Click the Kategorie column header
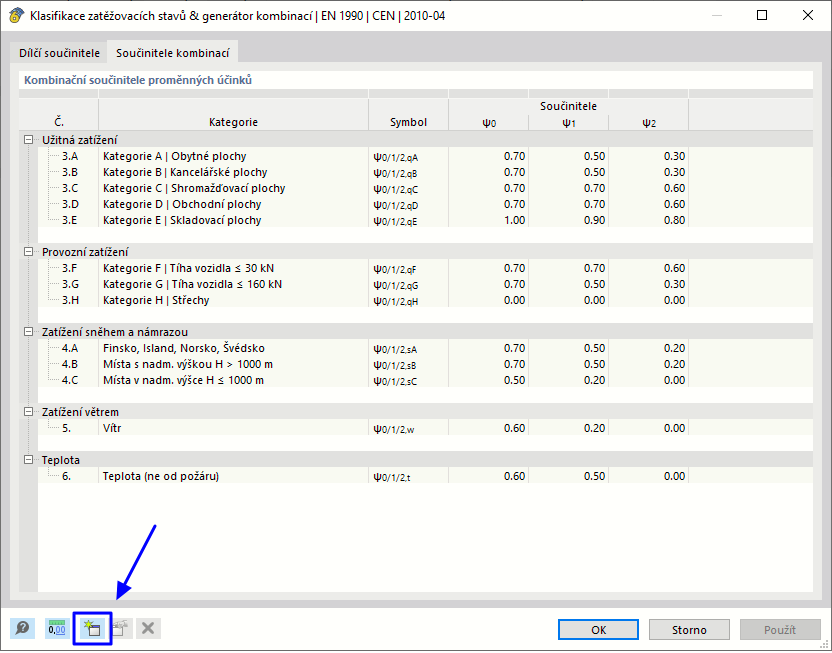This screenshot has width=832, height=653. [x=233, y=123]
